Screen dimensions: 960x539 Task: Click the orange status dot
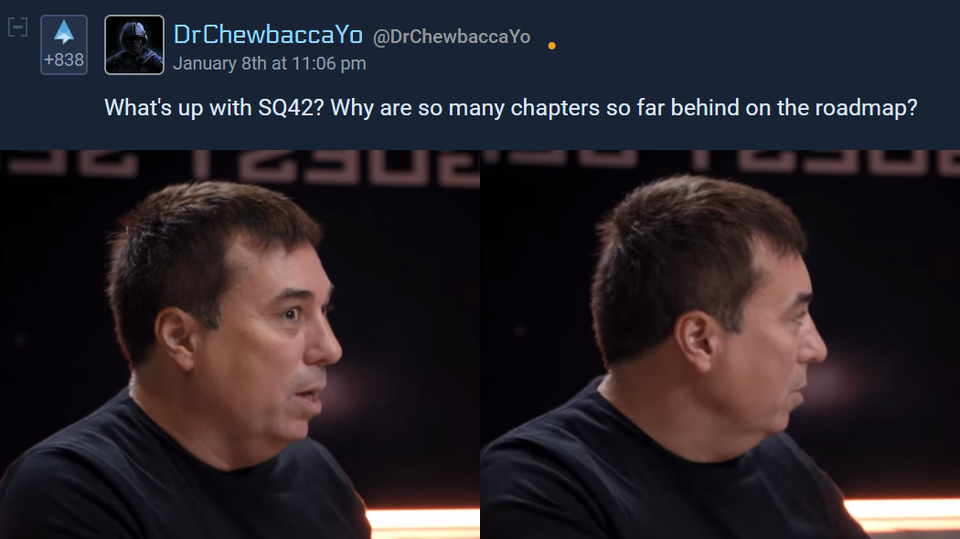(x=552, y=46)
